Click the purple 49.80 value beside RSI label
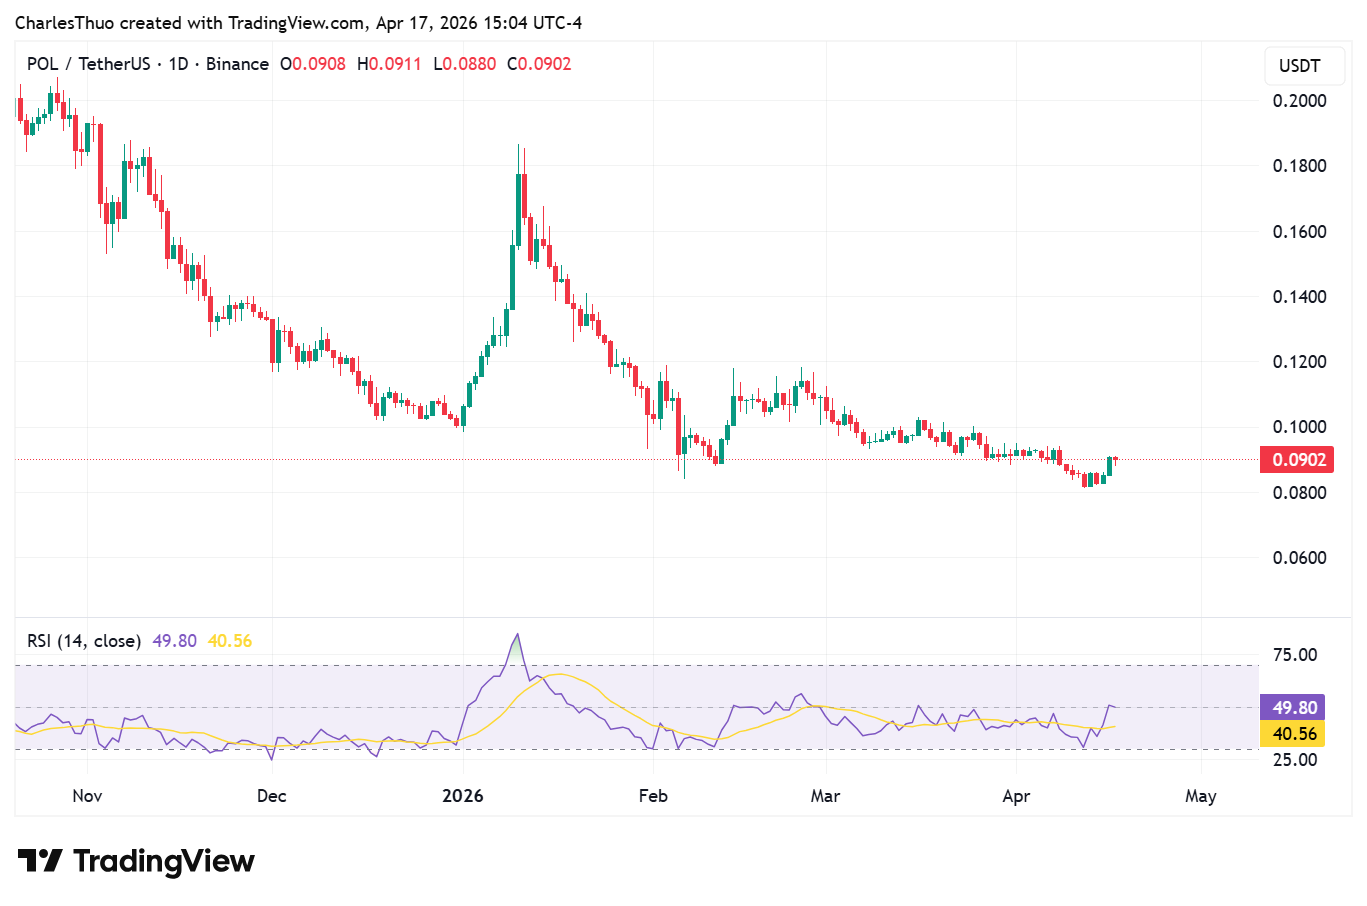The height and width of the screenshot is (906, 1367). [174, 641]
